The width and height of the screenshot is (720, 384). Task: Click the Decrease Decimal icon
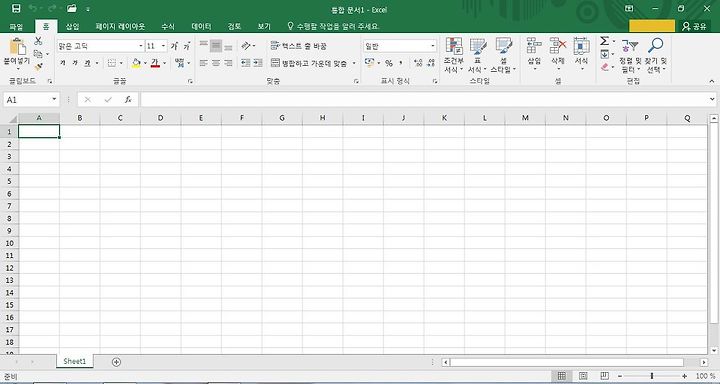coord(431,63)
